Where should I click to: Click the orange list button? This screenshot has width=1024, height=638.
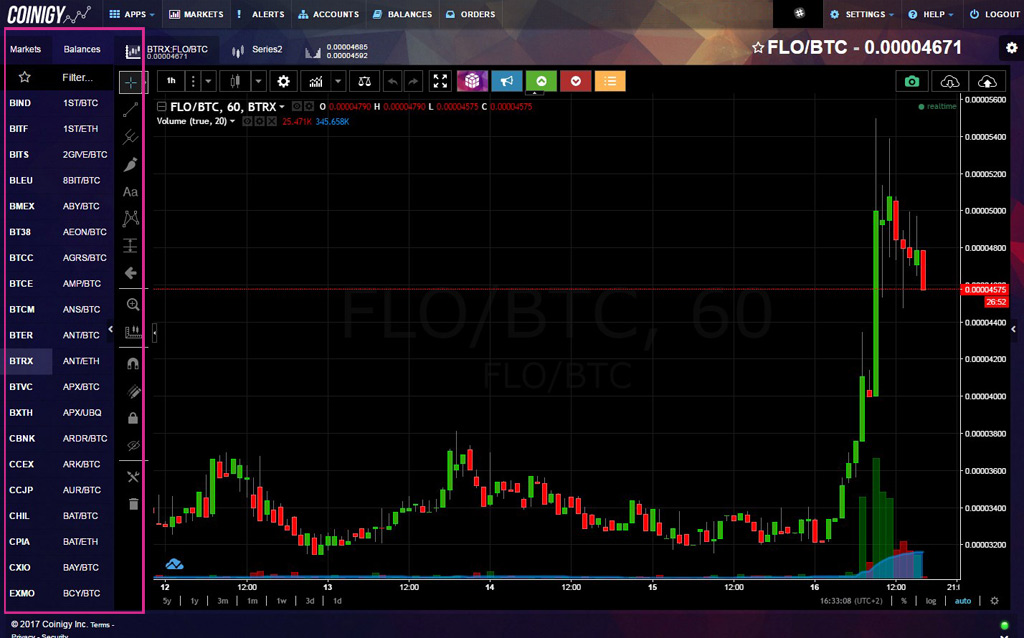[x=610, y=81]
